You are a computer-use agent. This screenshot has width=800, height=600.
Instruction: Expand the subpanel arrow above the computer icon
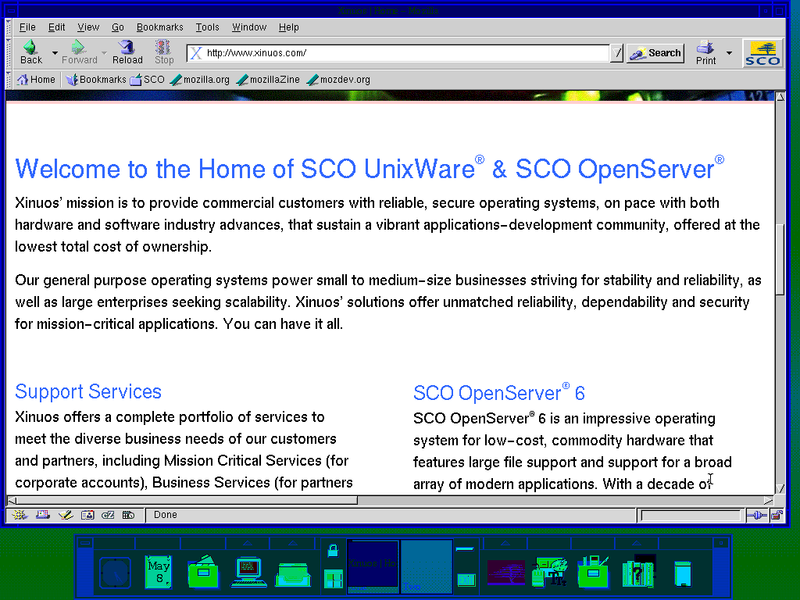[247, 543]
